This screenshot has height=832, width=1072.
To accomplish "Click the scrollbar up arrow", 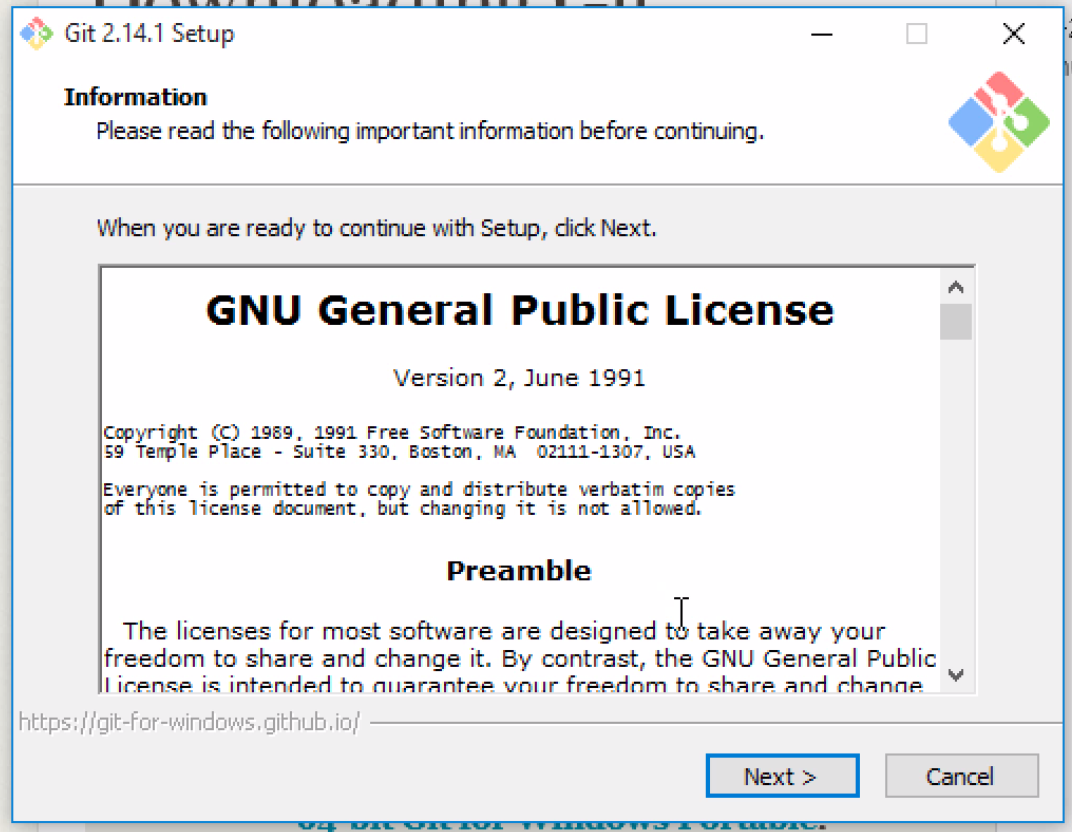I will [x=956, y=285].
